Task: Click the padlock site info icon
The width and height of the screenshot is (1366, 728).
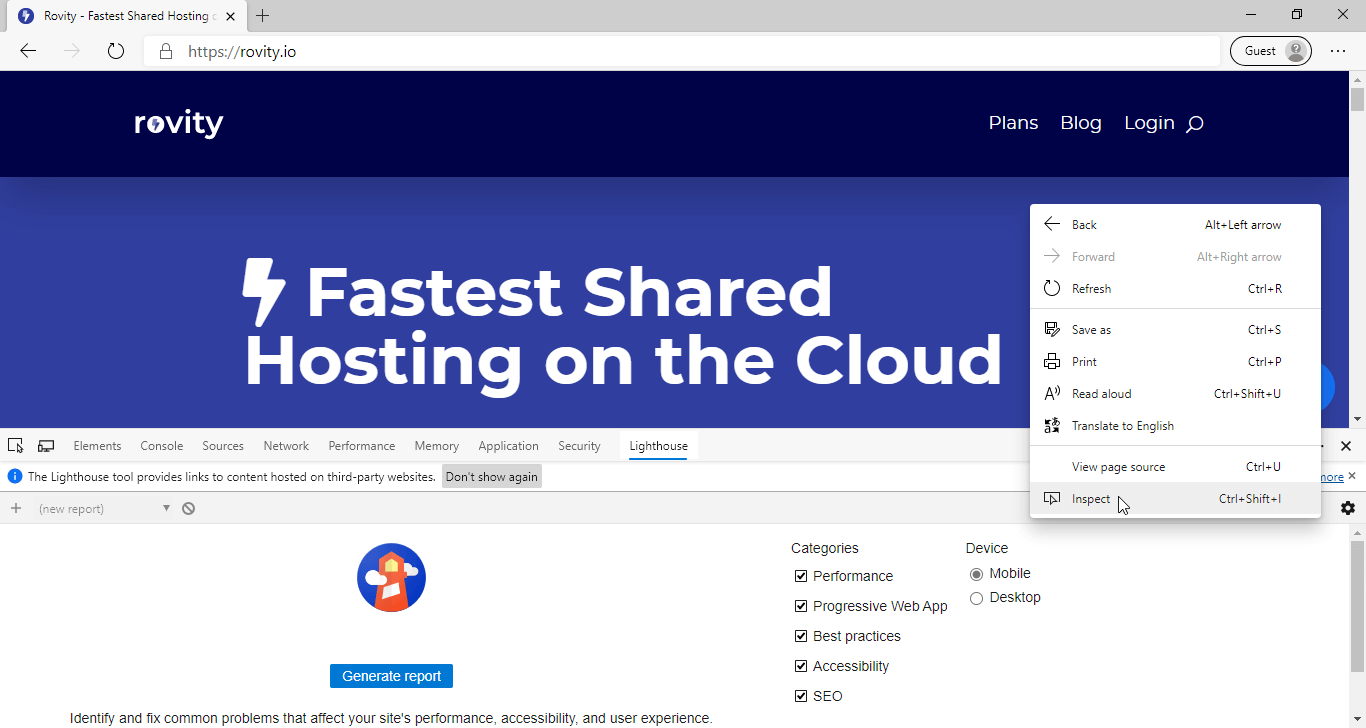Action: pyautogui.click(x=166, y=51)
